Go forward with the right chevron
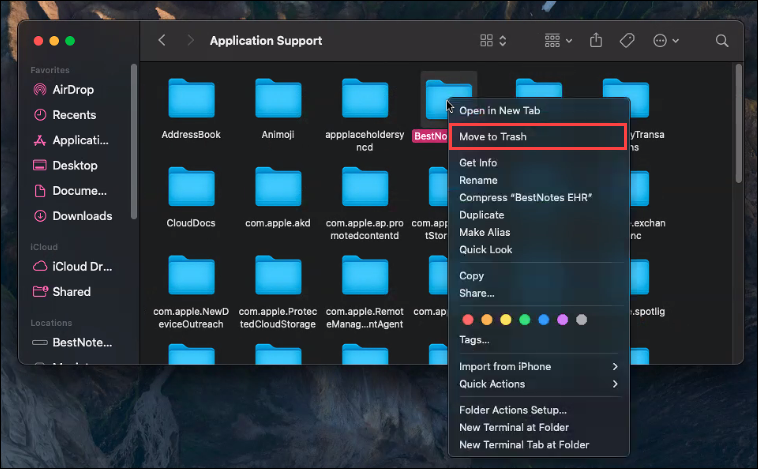The image size is (758, 469). [190, 41]
